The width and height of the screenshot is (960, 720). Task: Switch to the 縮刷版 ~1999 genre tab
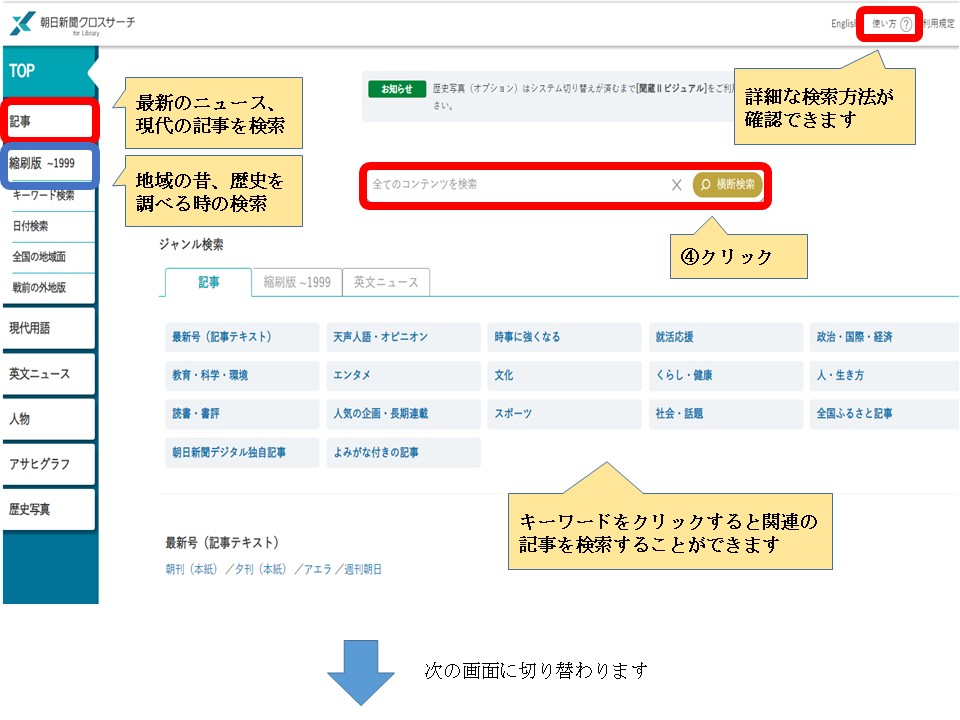point(297,282)
